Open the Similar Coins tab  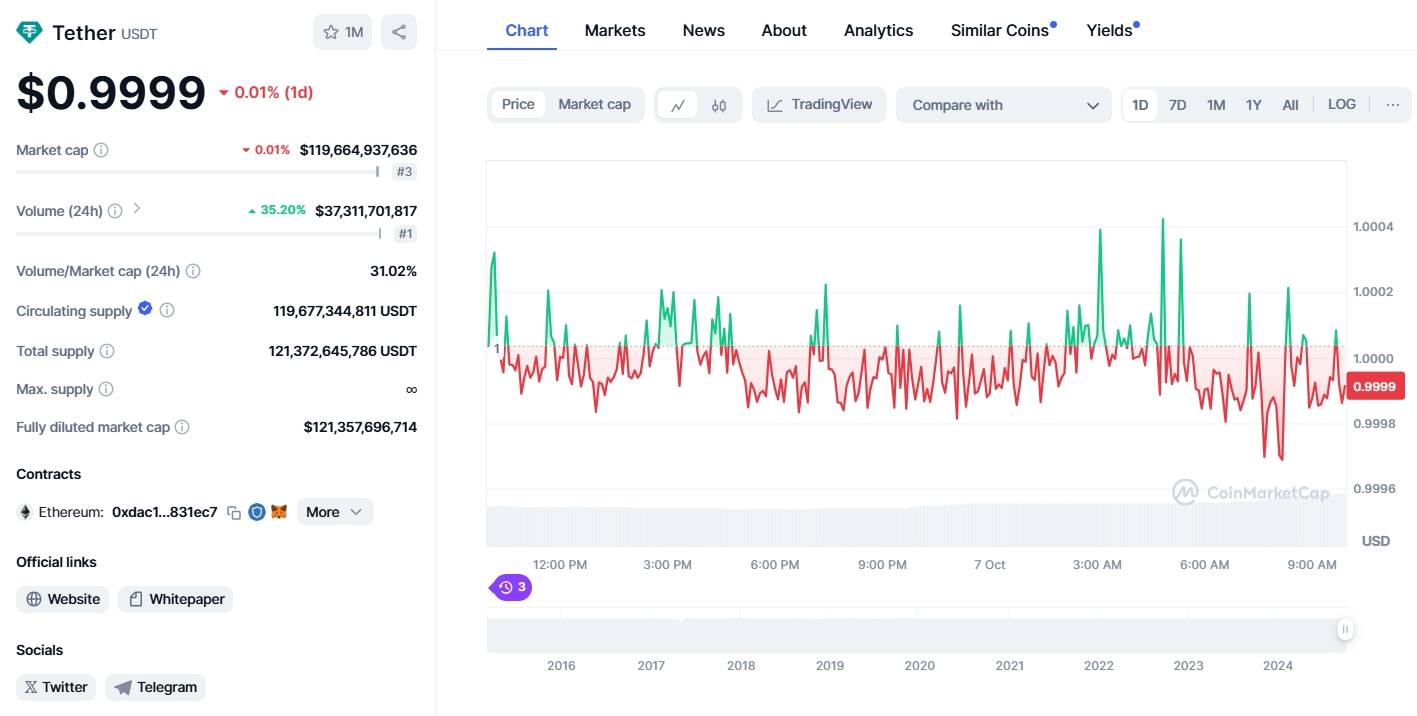pos(1003,30)
